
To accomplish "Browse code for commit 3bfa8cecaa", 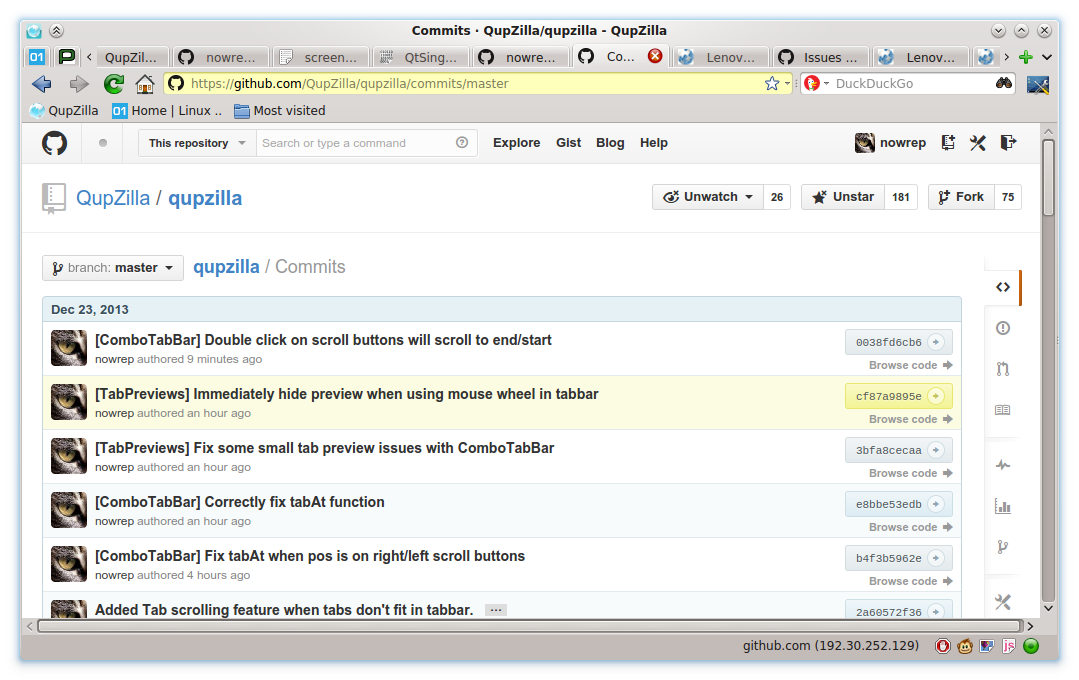I will pos(910,473).
